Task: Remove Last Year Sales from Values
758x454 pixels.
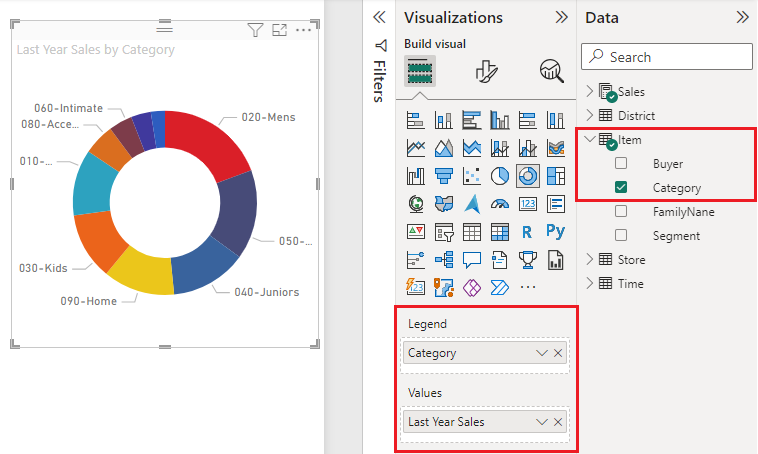Action: click(558, 422)
